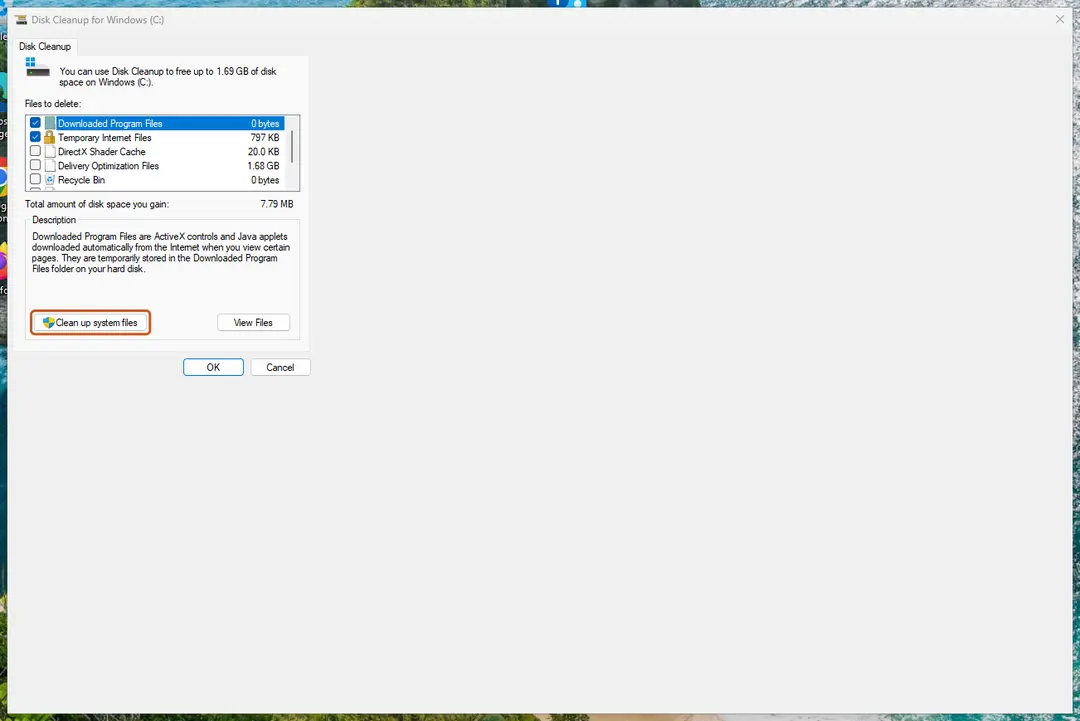Viewport: 1080px width, 721px height.
Task: Click the Cancel button
Action: click(x=280, y=367)
